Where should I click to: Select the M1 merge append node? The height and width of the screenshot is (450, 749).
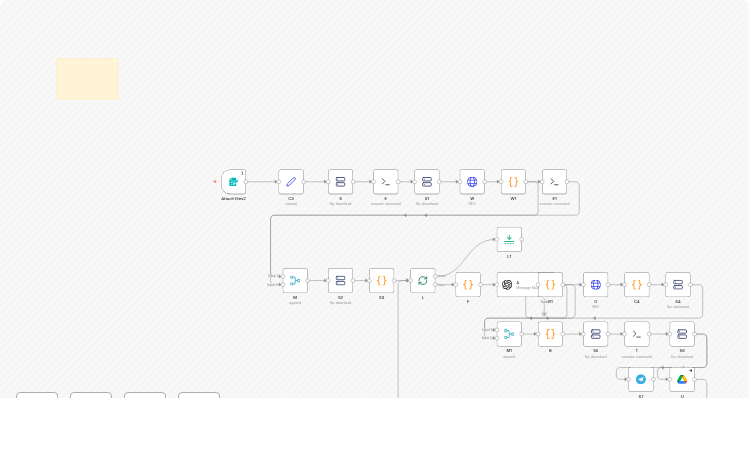click(x=509, y=334)
